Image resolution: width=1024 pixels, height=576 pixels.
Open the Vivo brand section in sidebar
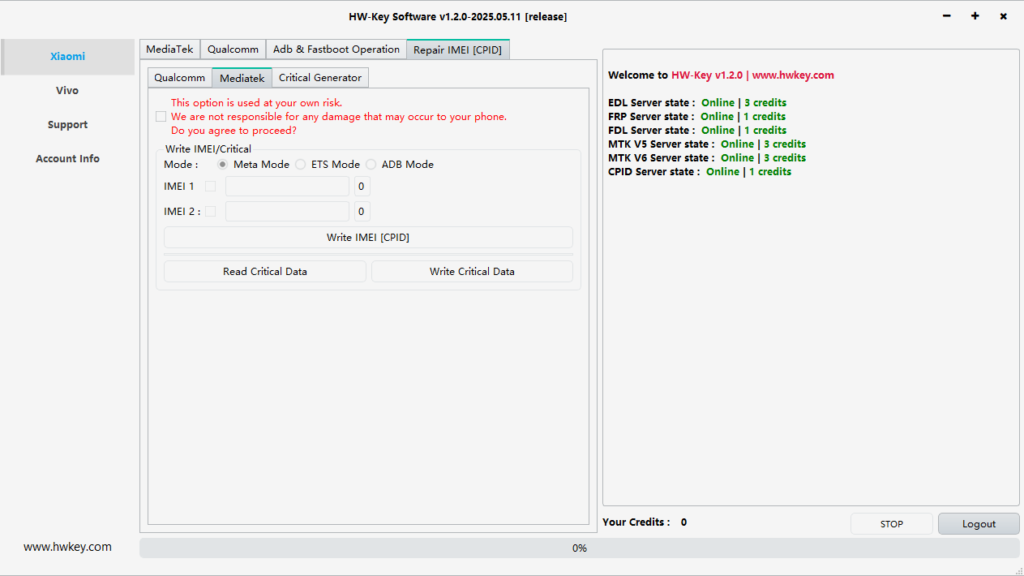pos(67,90)
